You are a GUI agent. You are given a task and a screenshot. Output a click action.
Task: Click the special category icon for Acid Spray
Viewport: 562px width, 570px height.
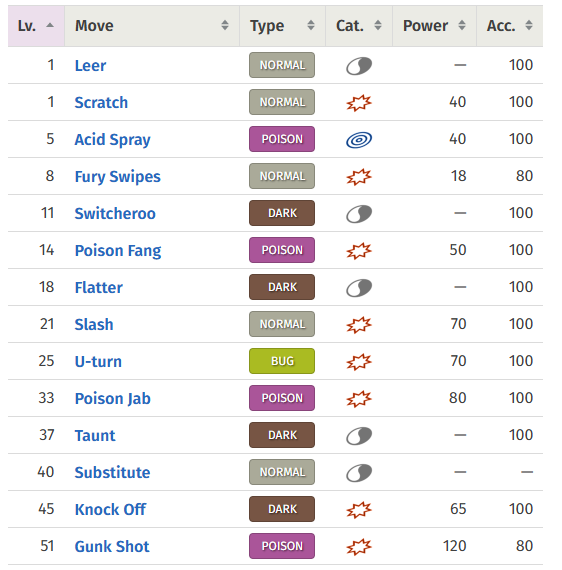point(359,140)
